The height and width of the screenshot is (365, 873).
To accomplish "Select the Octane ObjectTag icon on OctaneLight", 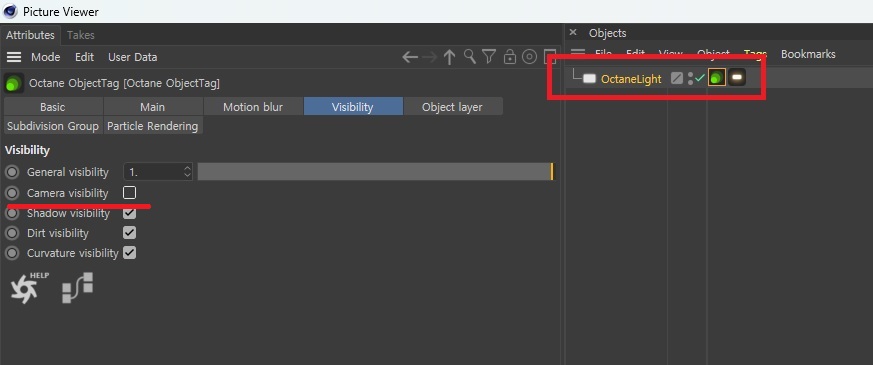I will [717, 78].
